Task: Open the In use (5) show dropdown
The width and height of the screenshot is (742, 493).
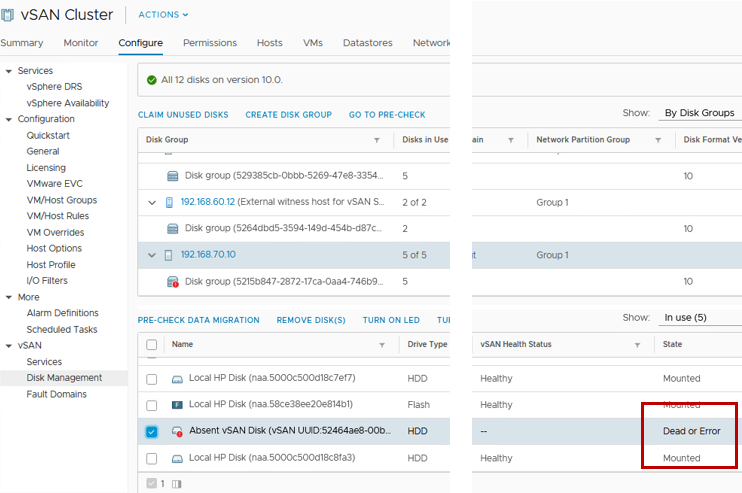Action: click(x=700, y=317)
